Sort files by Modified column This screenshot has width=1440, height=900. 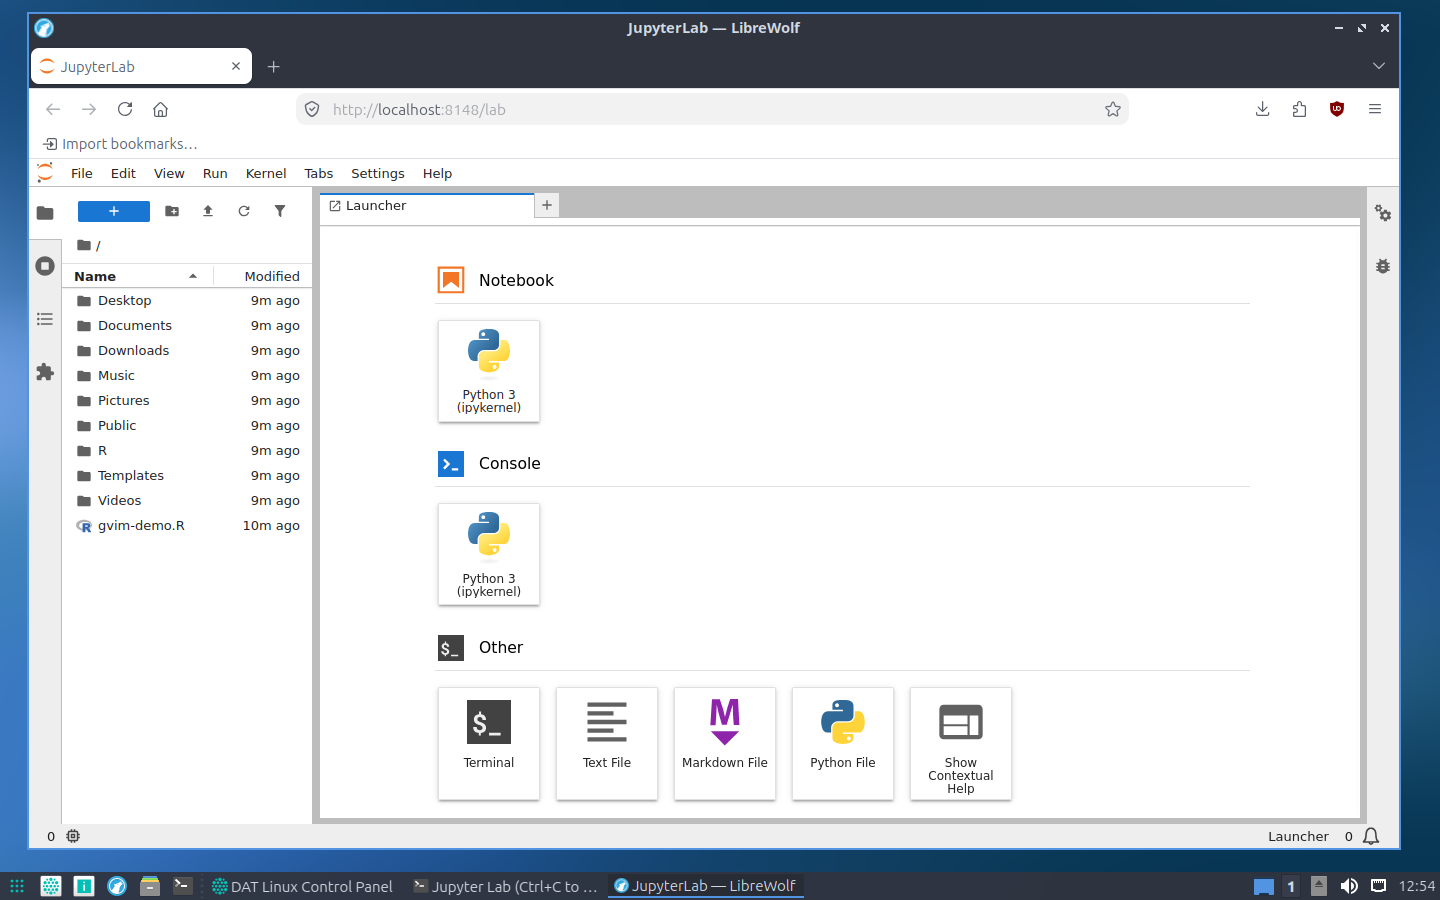264,276
